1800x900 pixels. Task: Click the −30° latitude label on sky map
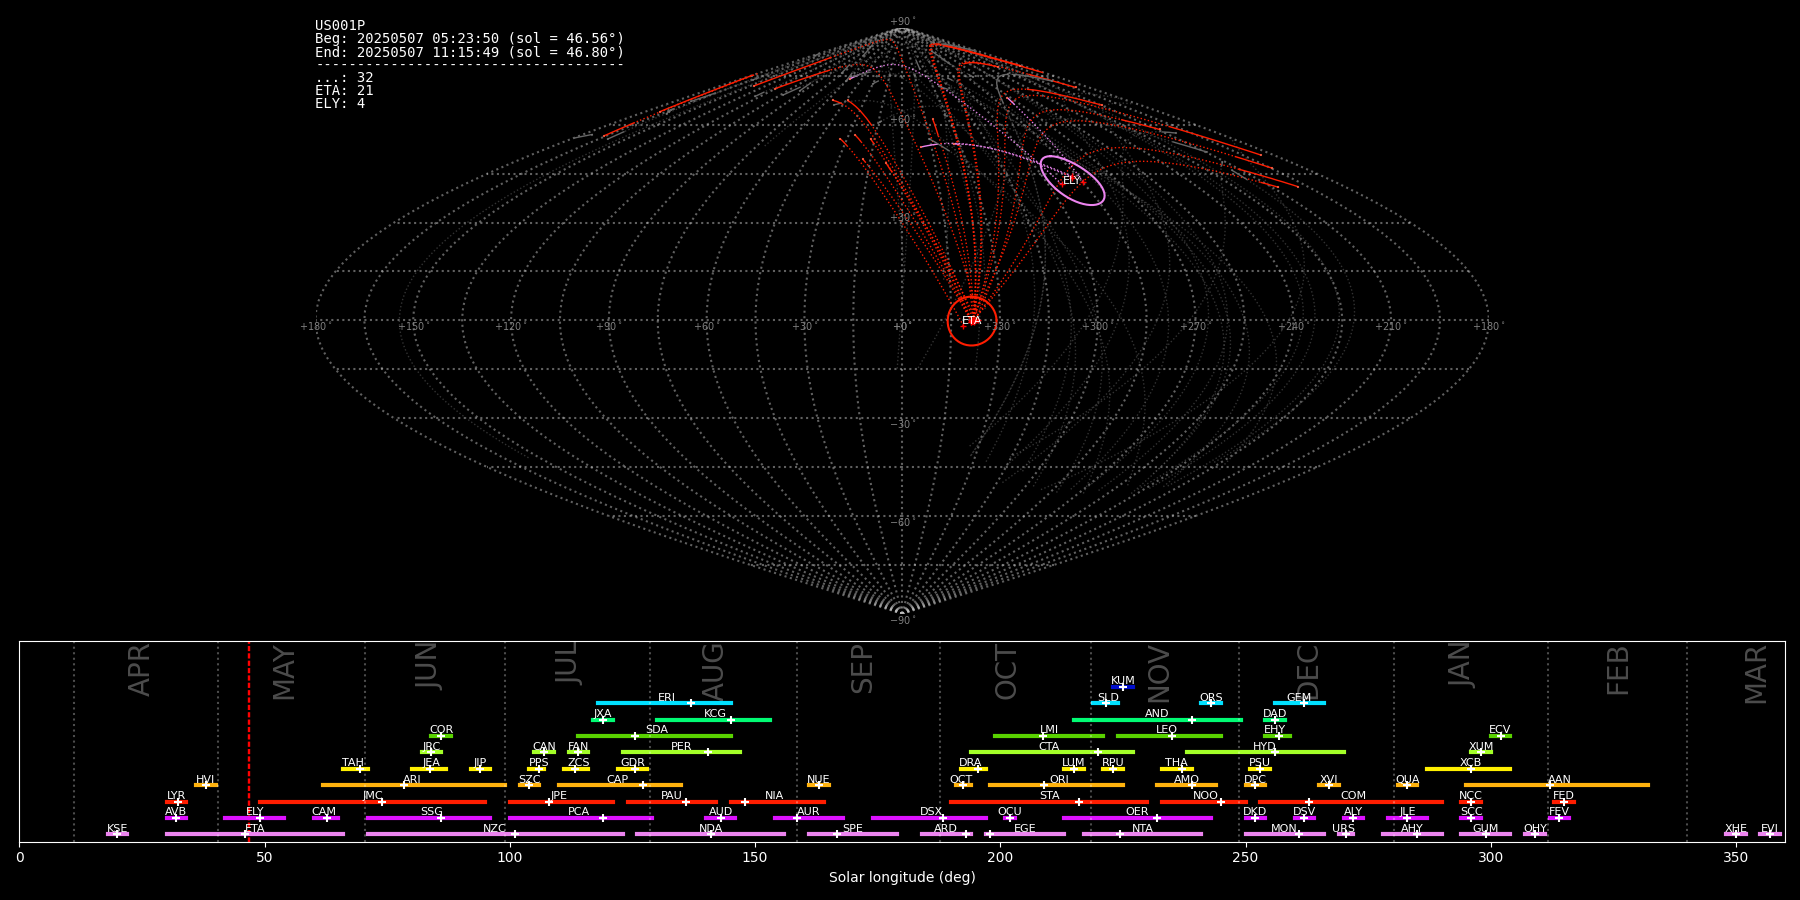click(x=902, y=424)
